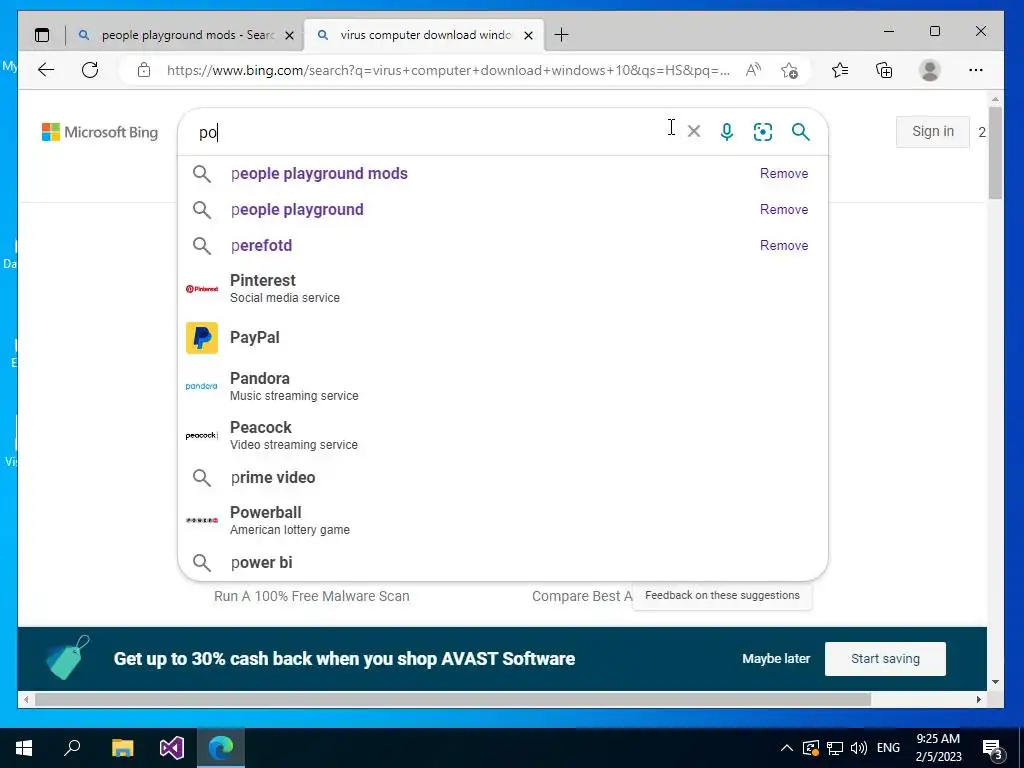
Task: Show hidden system tray icons
Action: pyautogui.click(x=787, y=748)
